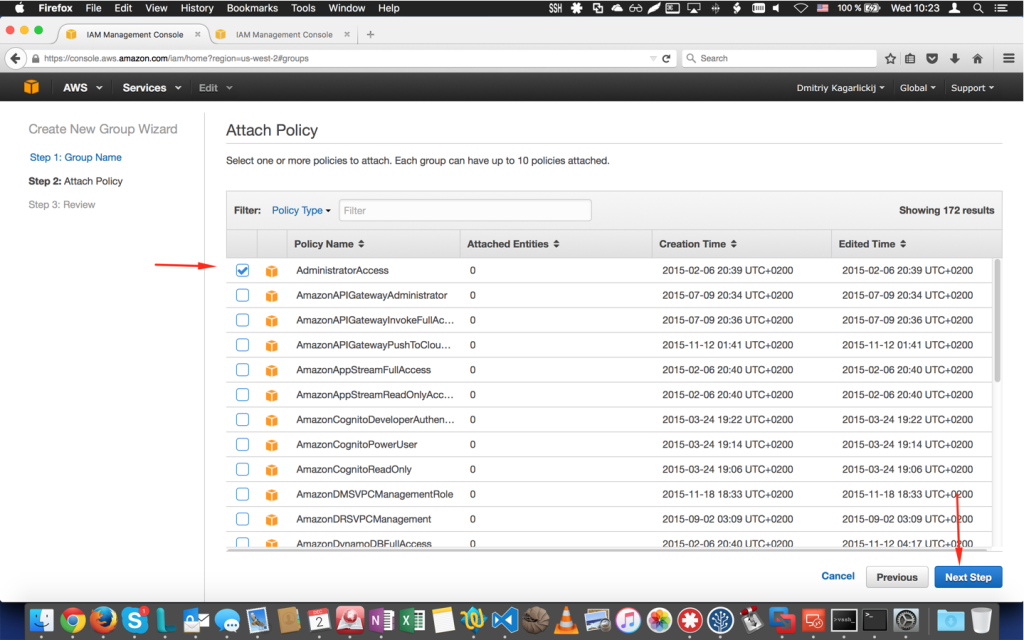Screen dimensions: 1024x640
Task: Tick the AmazonCognitoReadOnly checkbox
Action: coord(242,469)
